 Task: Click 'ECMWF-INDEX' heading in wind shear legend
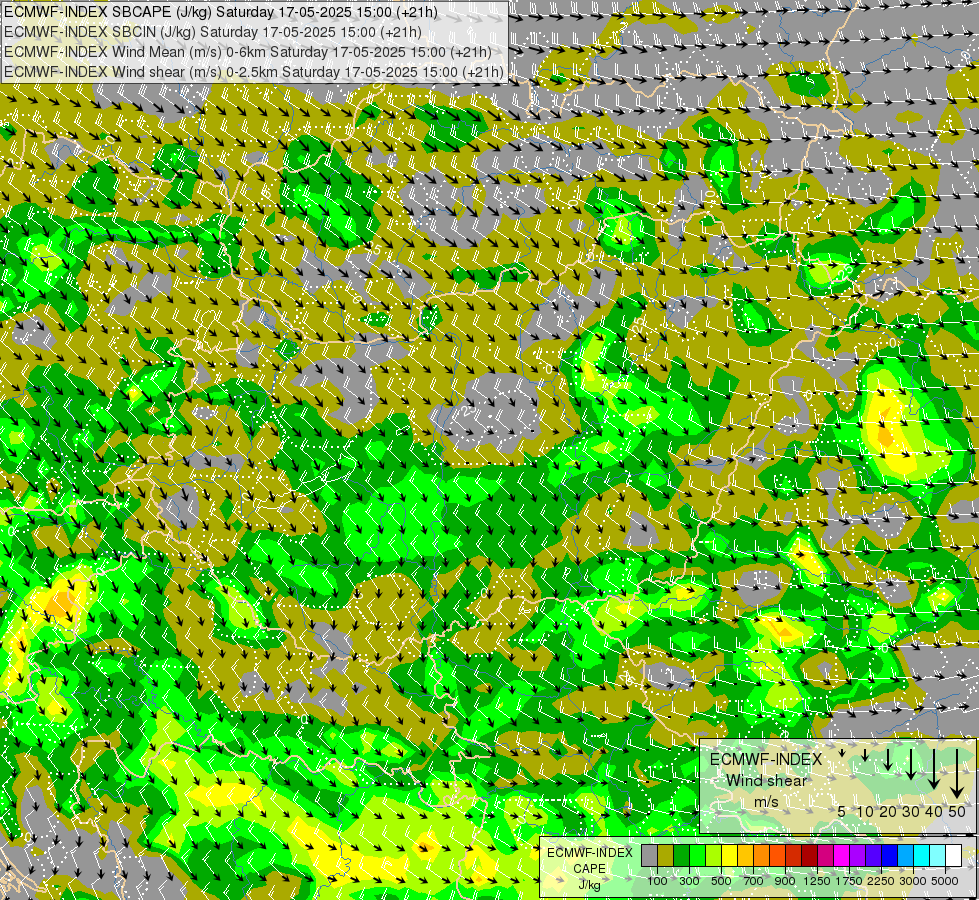[766, 759]
